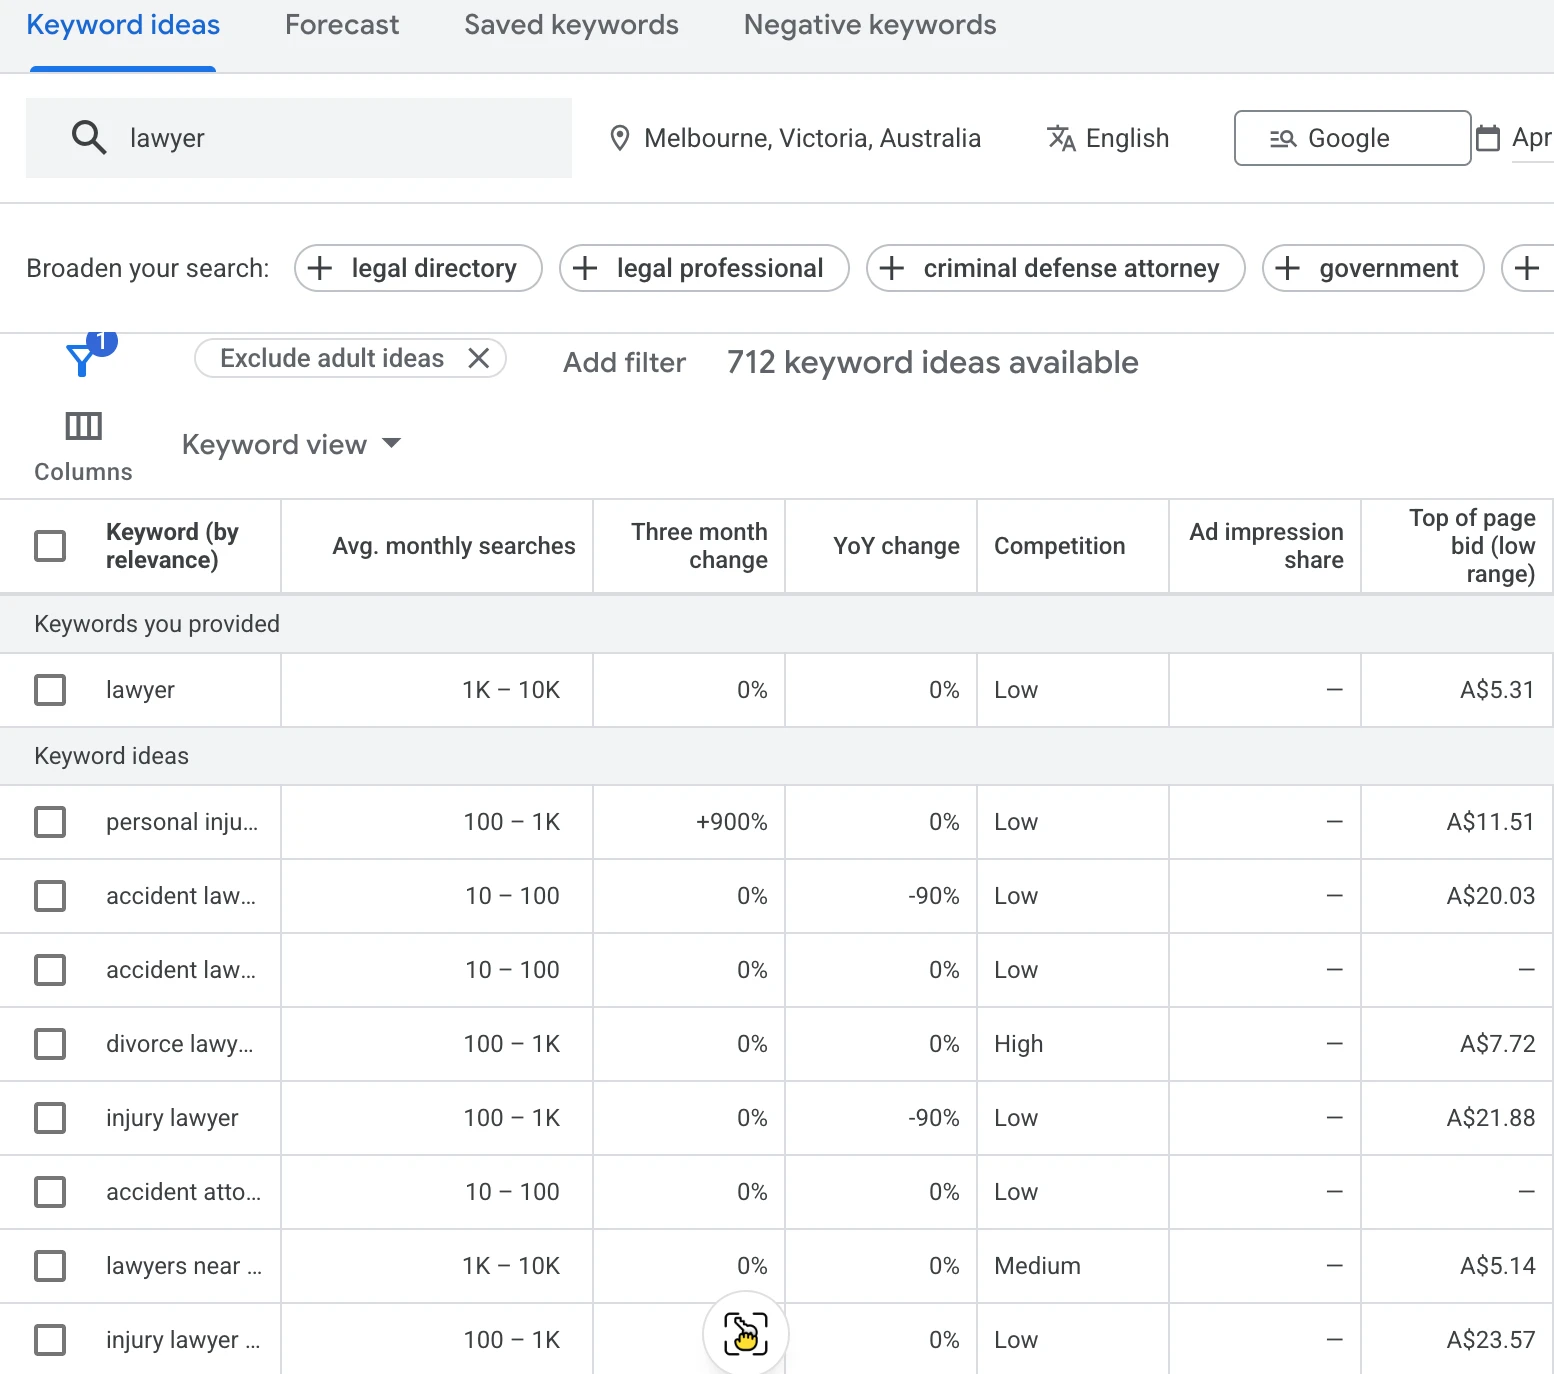Image resolution: width=1554 pixels, height=1374 pixels.
Task: Open more broaden search suggestions
Action: pyautogui.click(x=1527, y=268)
